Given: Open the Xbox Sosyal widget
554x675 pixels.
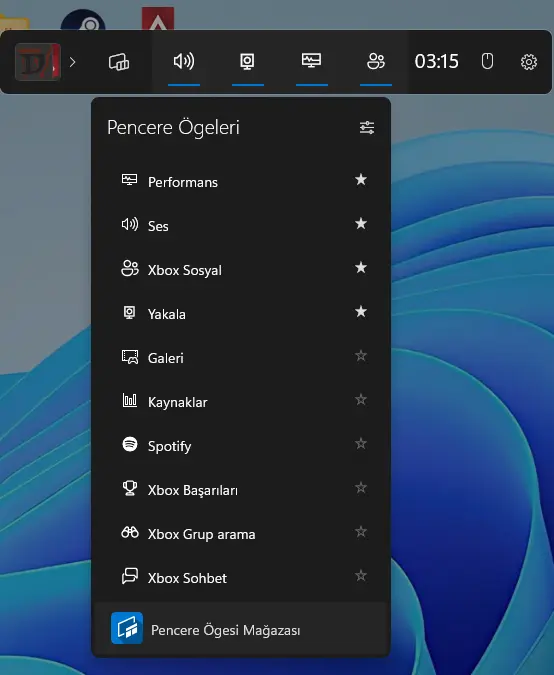Looking at the screenshot, I should [242, 269].
